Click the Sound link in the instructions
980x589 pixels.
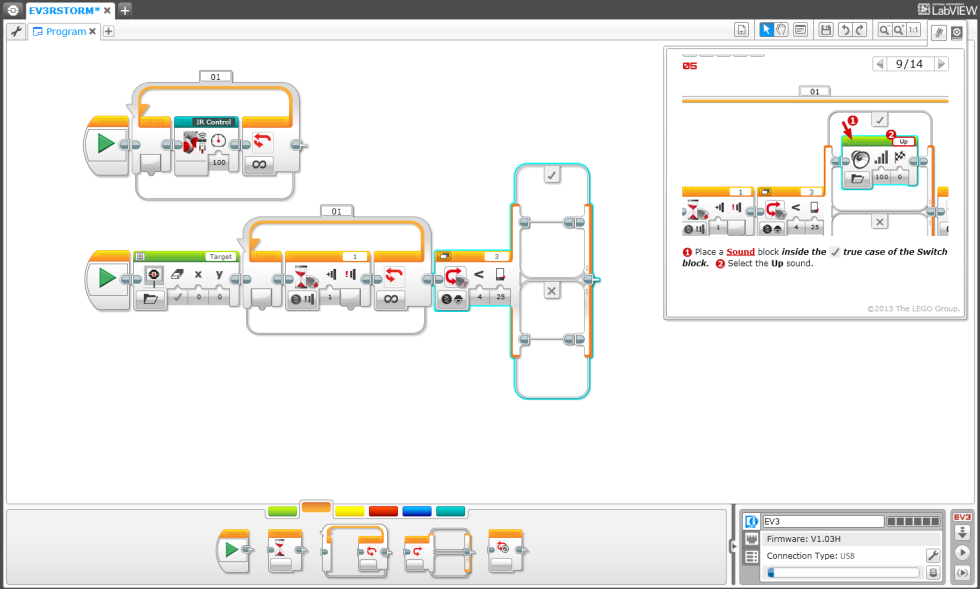click(741, 252)
